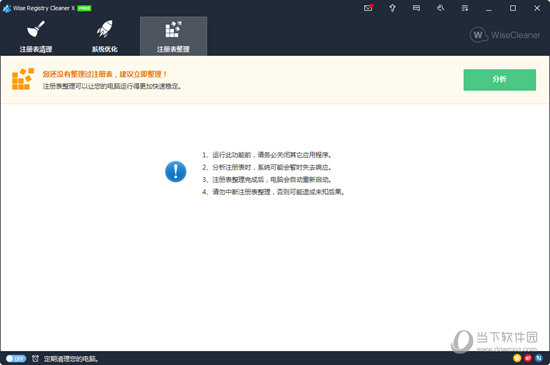Minimize the Wise Registry Cleaner window
This screenshot has height=365, width=550.
pos(489,8)
